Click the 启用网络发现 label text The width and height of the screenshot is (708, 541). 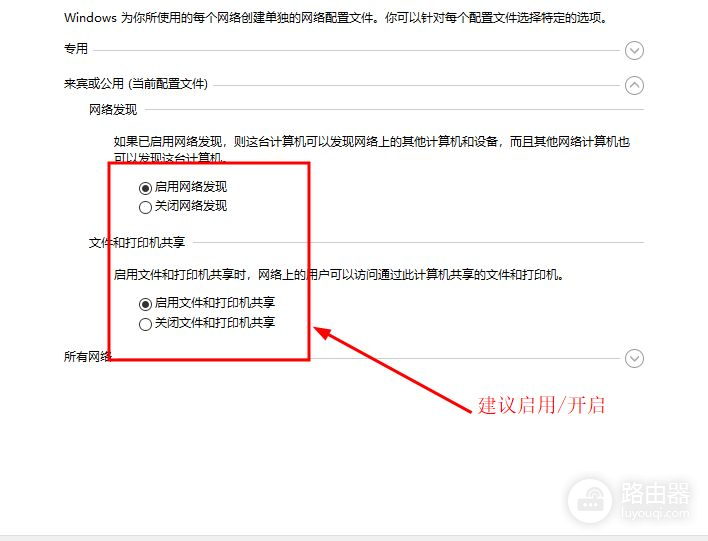pos(191,187)
